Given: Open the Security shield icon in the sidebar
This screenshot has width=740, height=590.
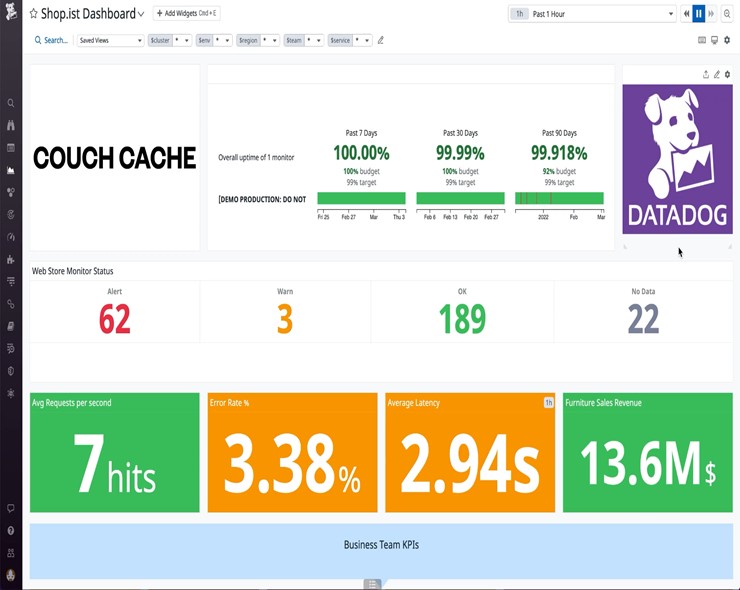Looking at the screenshot, I should tap(11, 371).
